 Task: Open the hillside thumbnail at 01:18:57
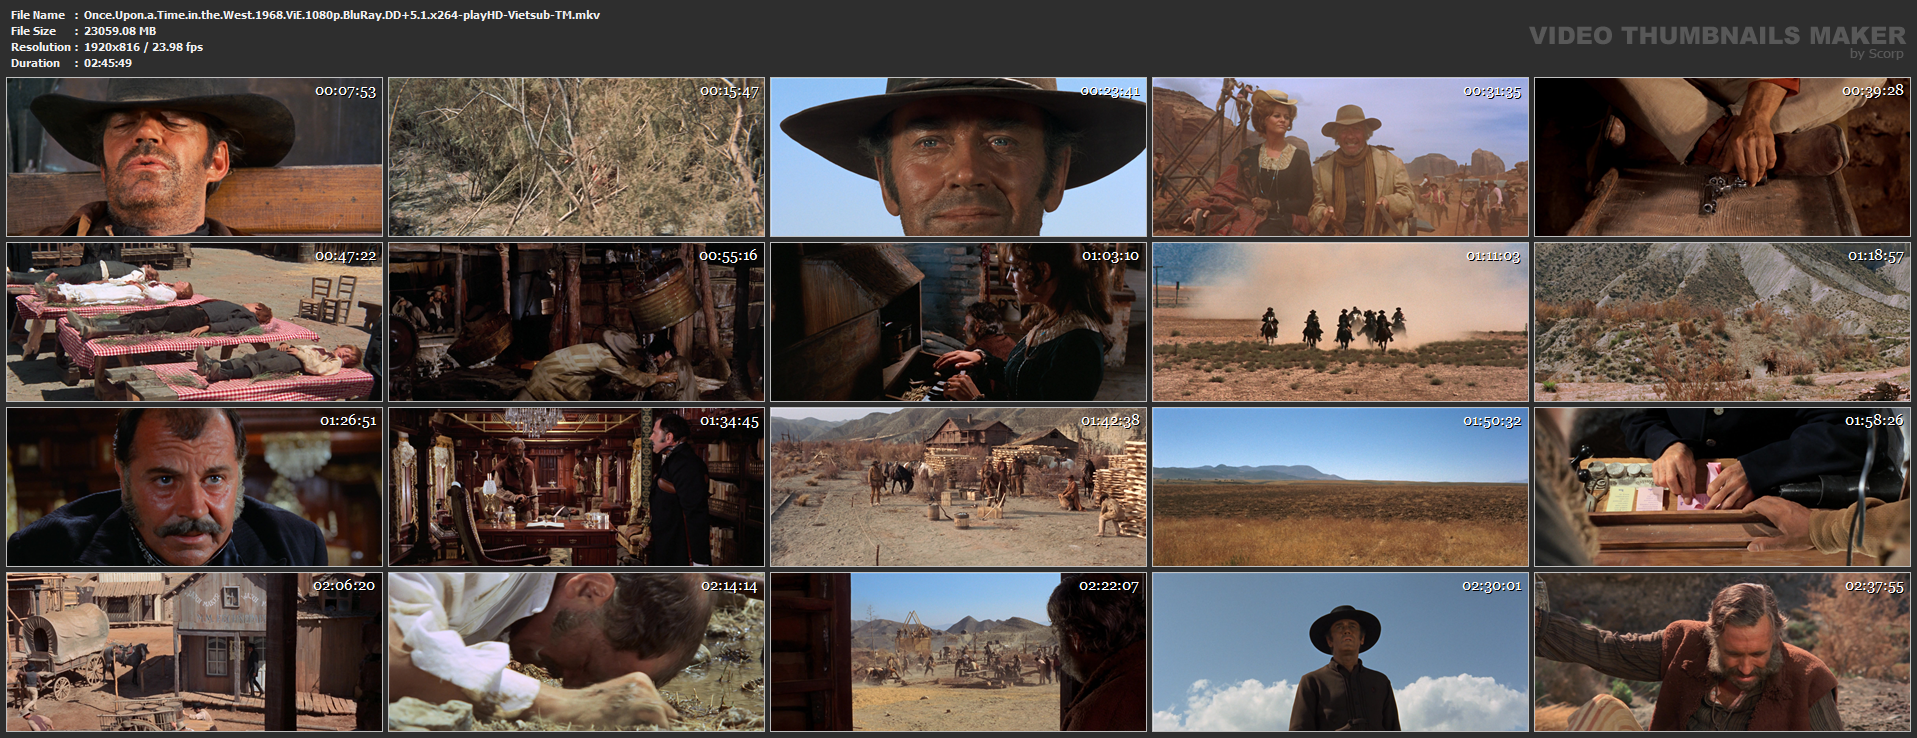[1722, 322]
